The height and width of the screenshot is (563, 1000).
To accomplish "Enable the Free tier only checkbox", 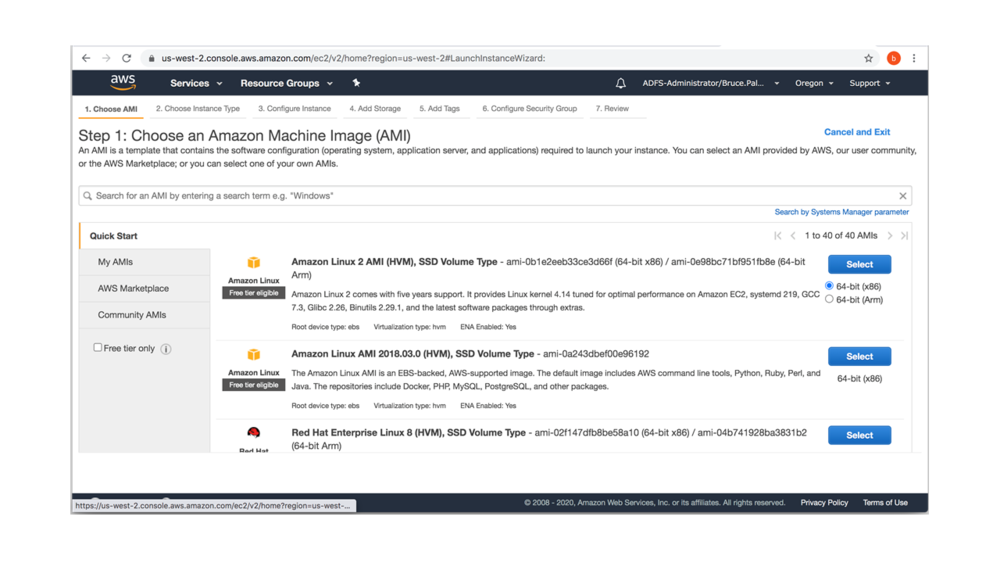I will 98,347.
